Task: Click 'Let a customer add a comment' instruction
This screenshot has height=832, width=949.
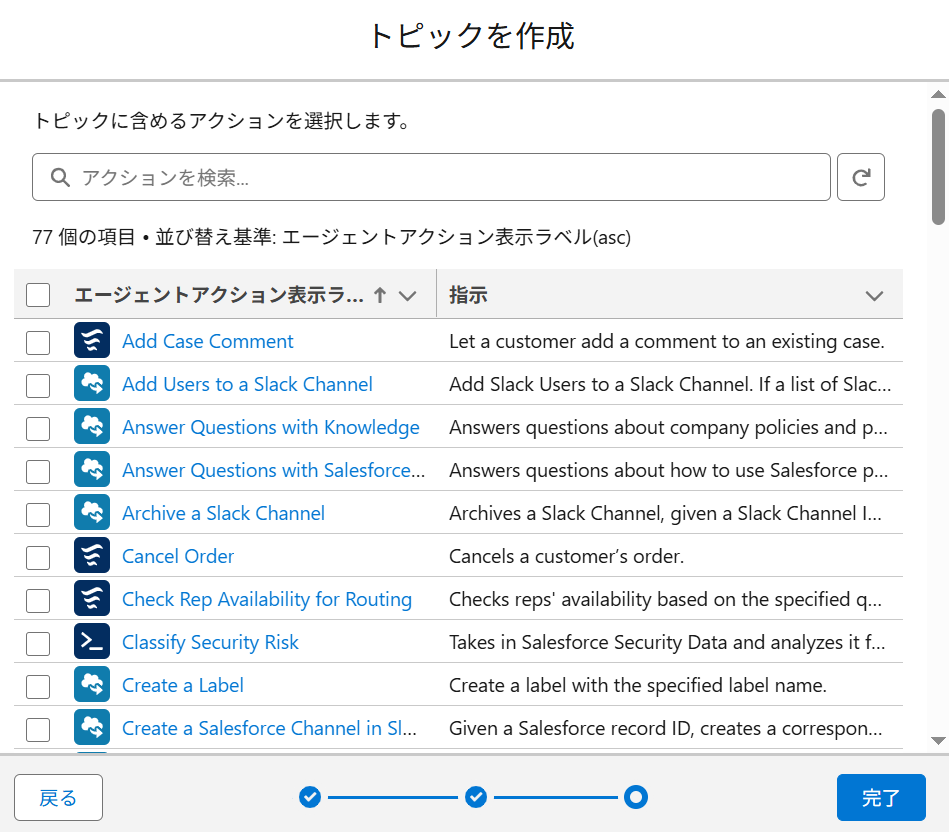Action: pos(666,341)
